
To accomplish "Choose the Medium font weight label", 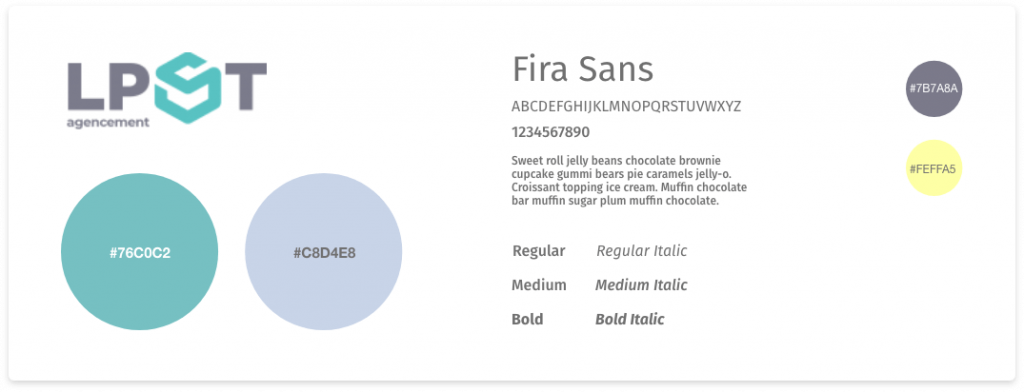I will point(539,286).
